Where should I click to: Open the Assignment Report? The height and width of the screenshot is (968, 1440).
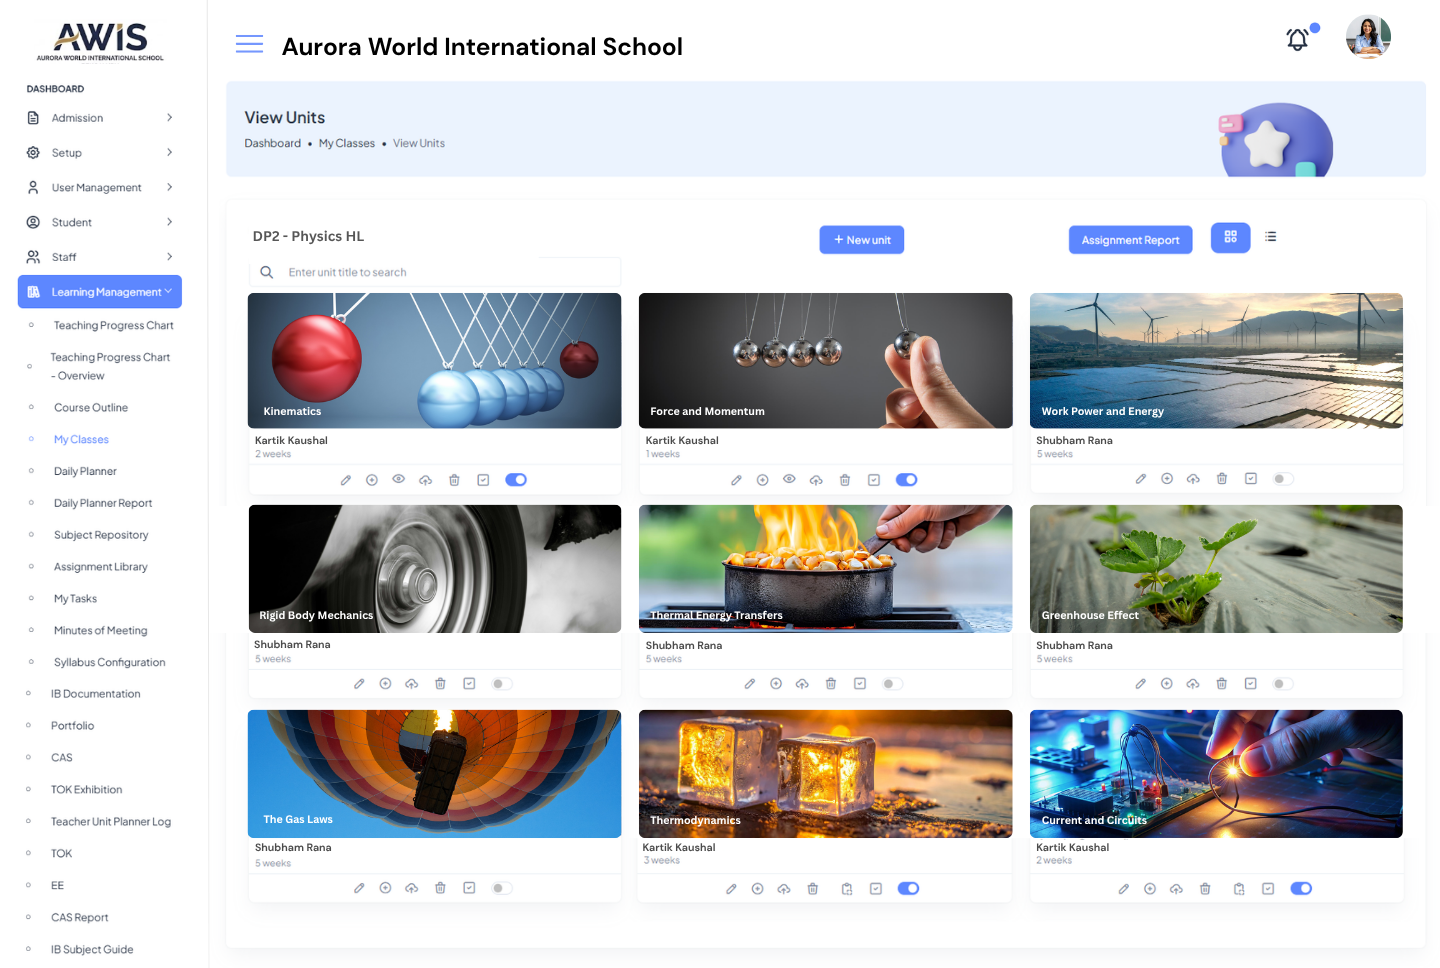[1130, 240]
